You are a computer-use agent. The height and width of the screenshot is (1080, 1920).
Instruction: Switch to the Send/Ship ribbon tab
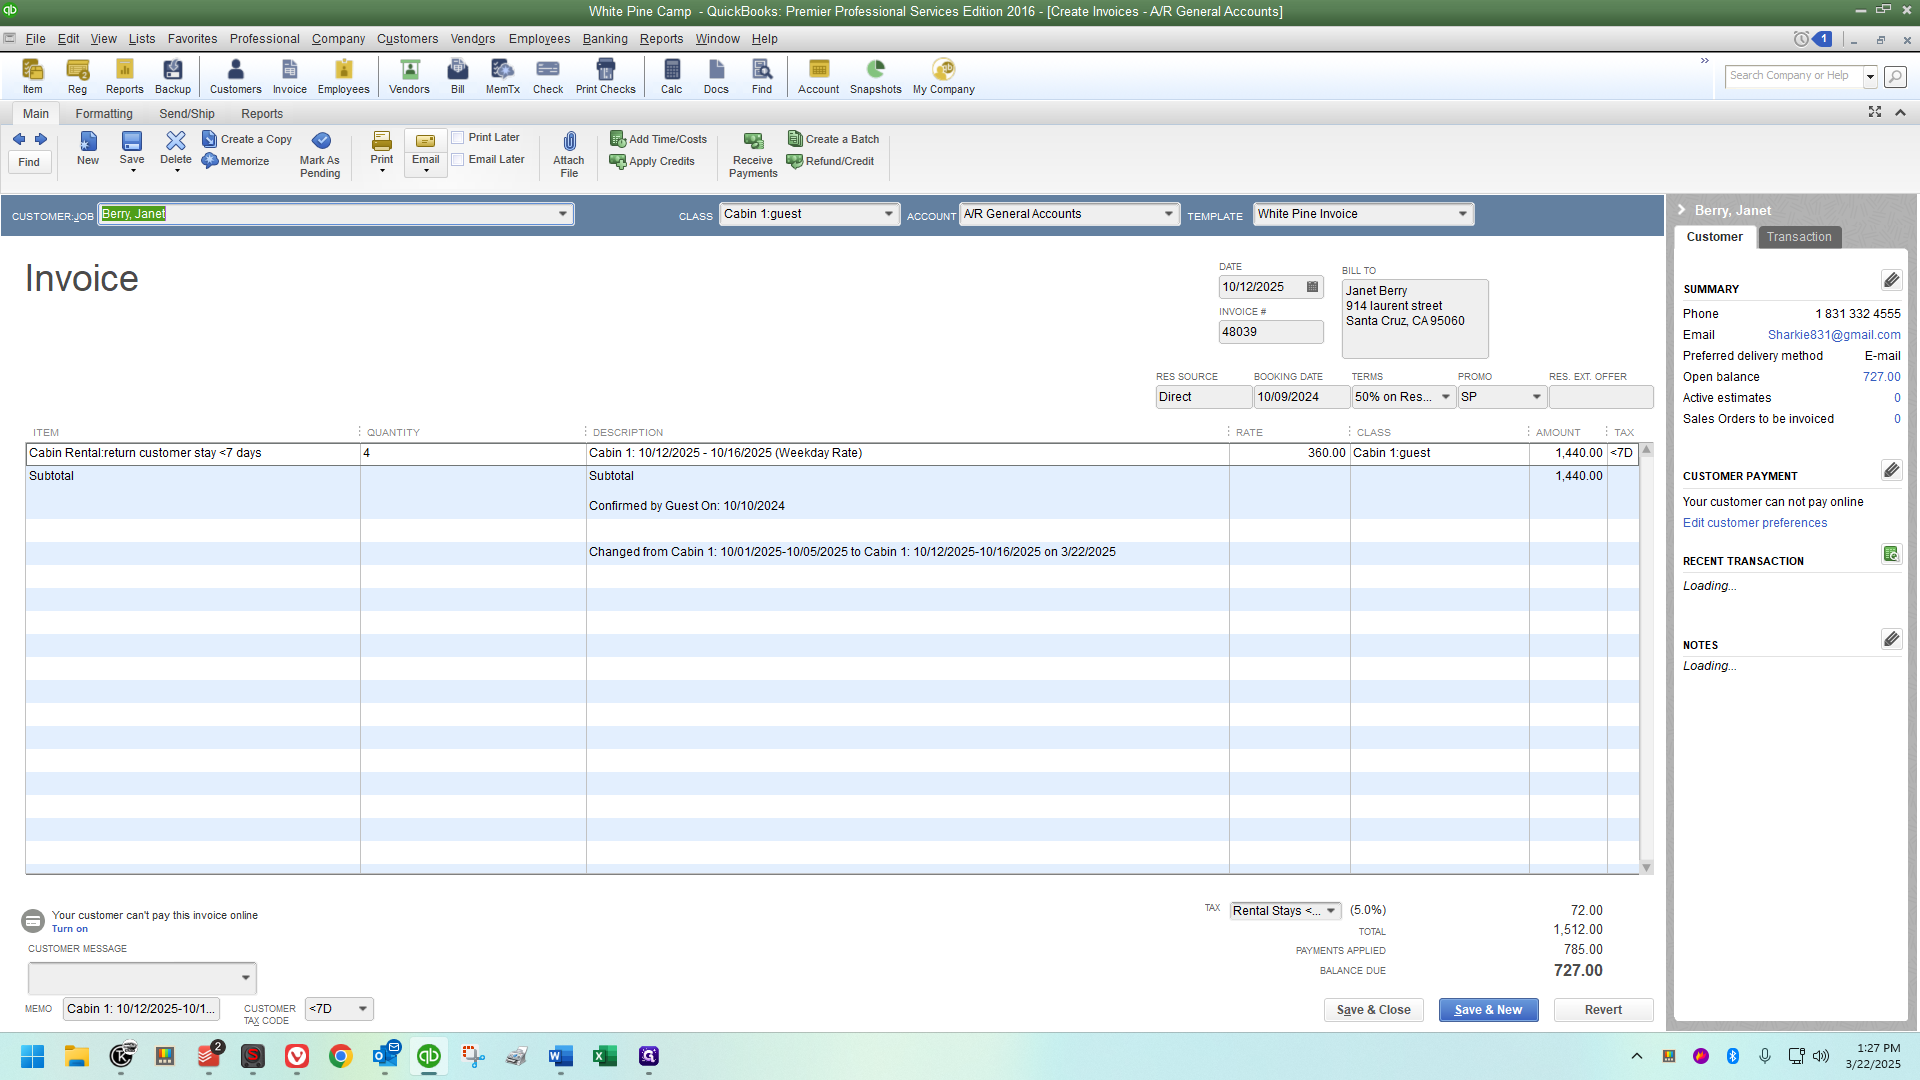(x=187, y=114)
